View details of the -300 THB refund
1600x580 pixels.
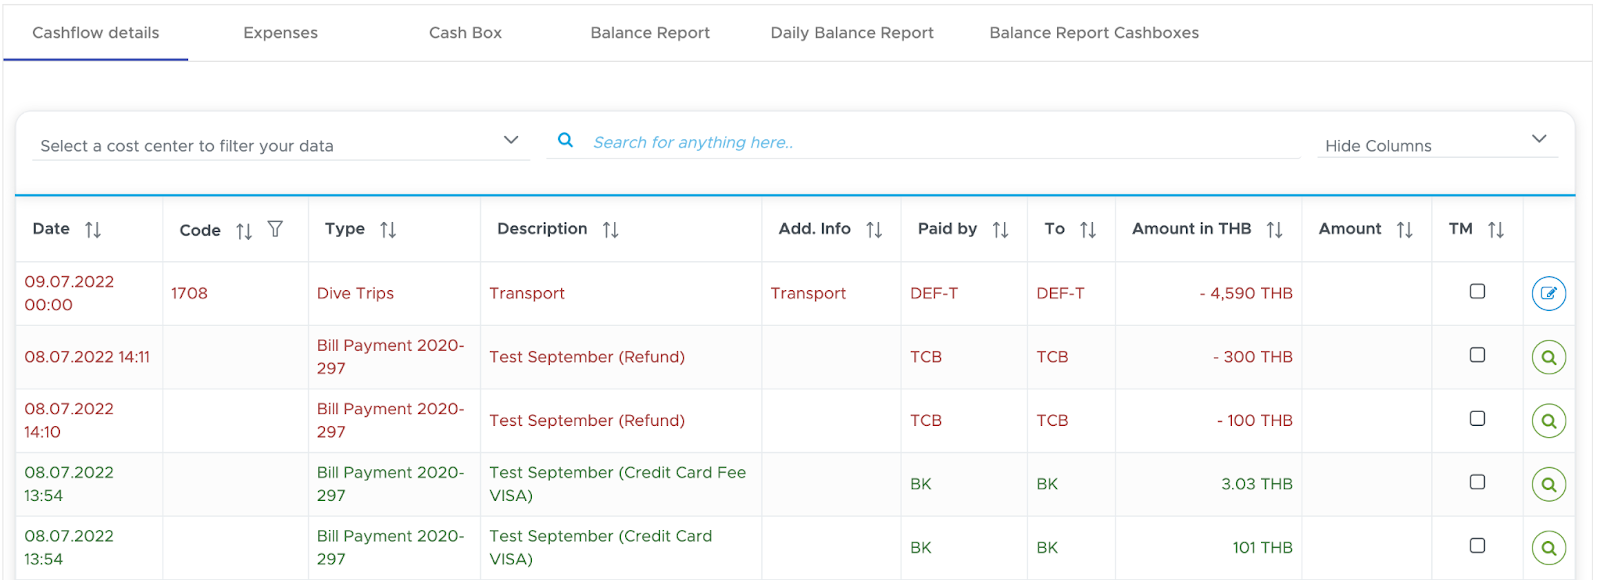(x=1549, y=357)
